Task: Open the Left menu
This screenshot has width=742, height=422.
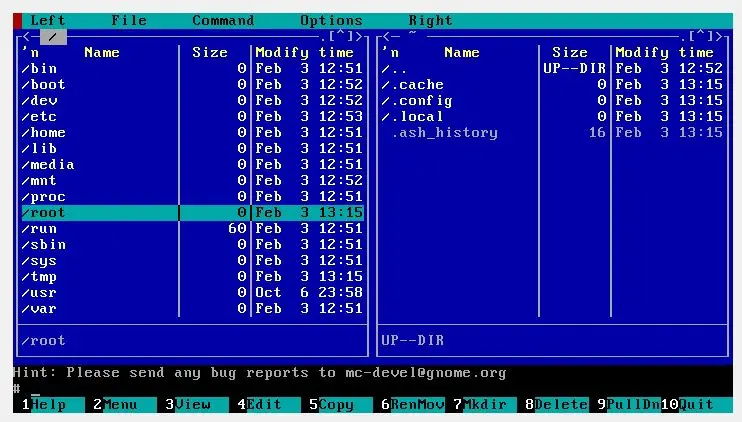Action: 47,20
